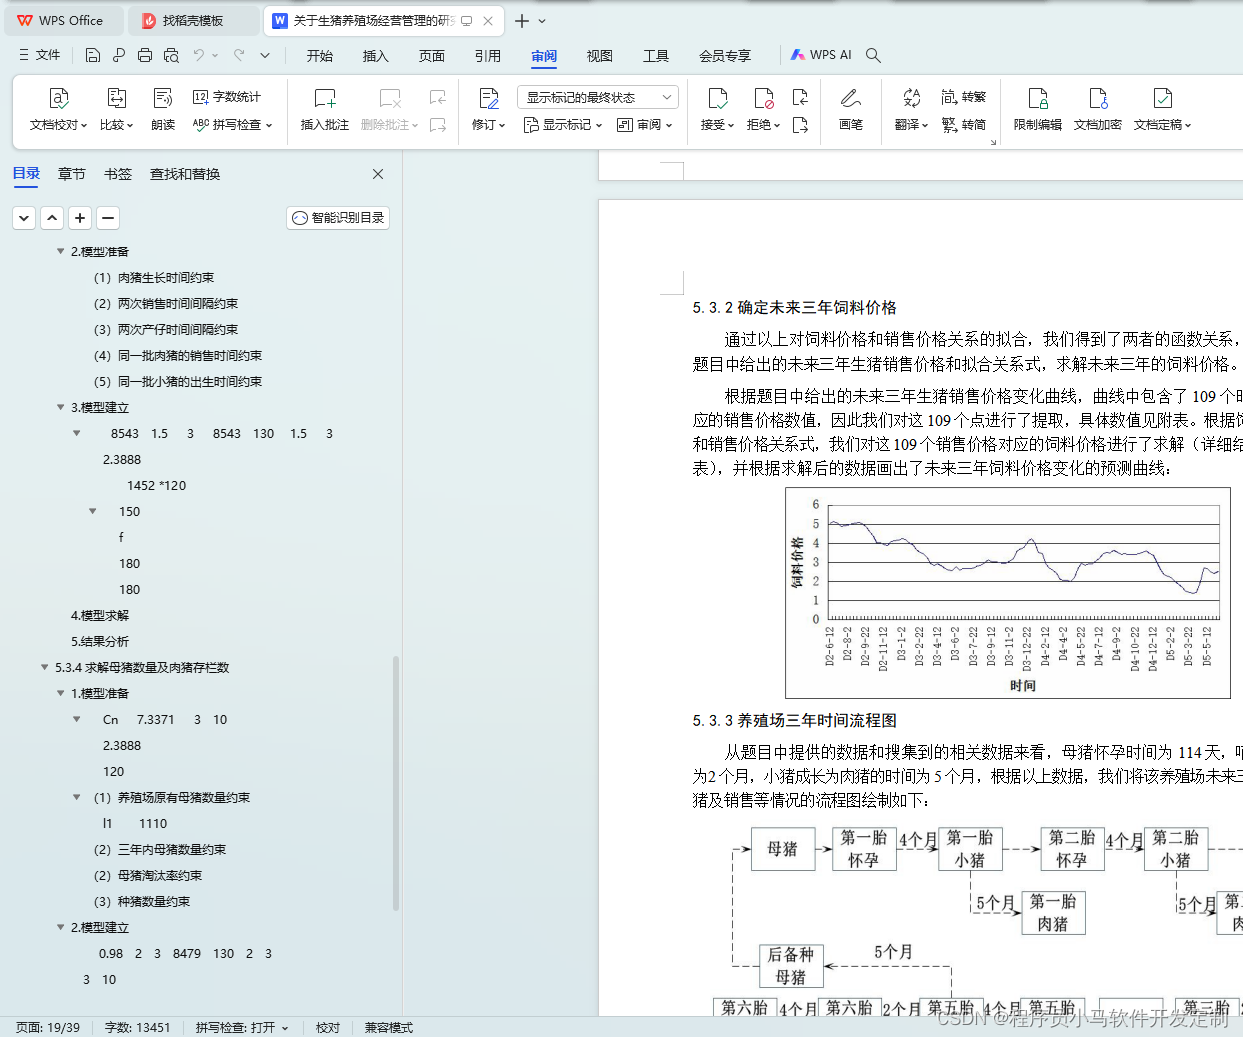The height and width of the screenshot is (1037, 1243).
Task: Go to next change icon in ribbon
Action: pos(800,125)
